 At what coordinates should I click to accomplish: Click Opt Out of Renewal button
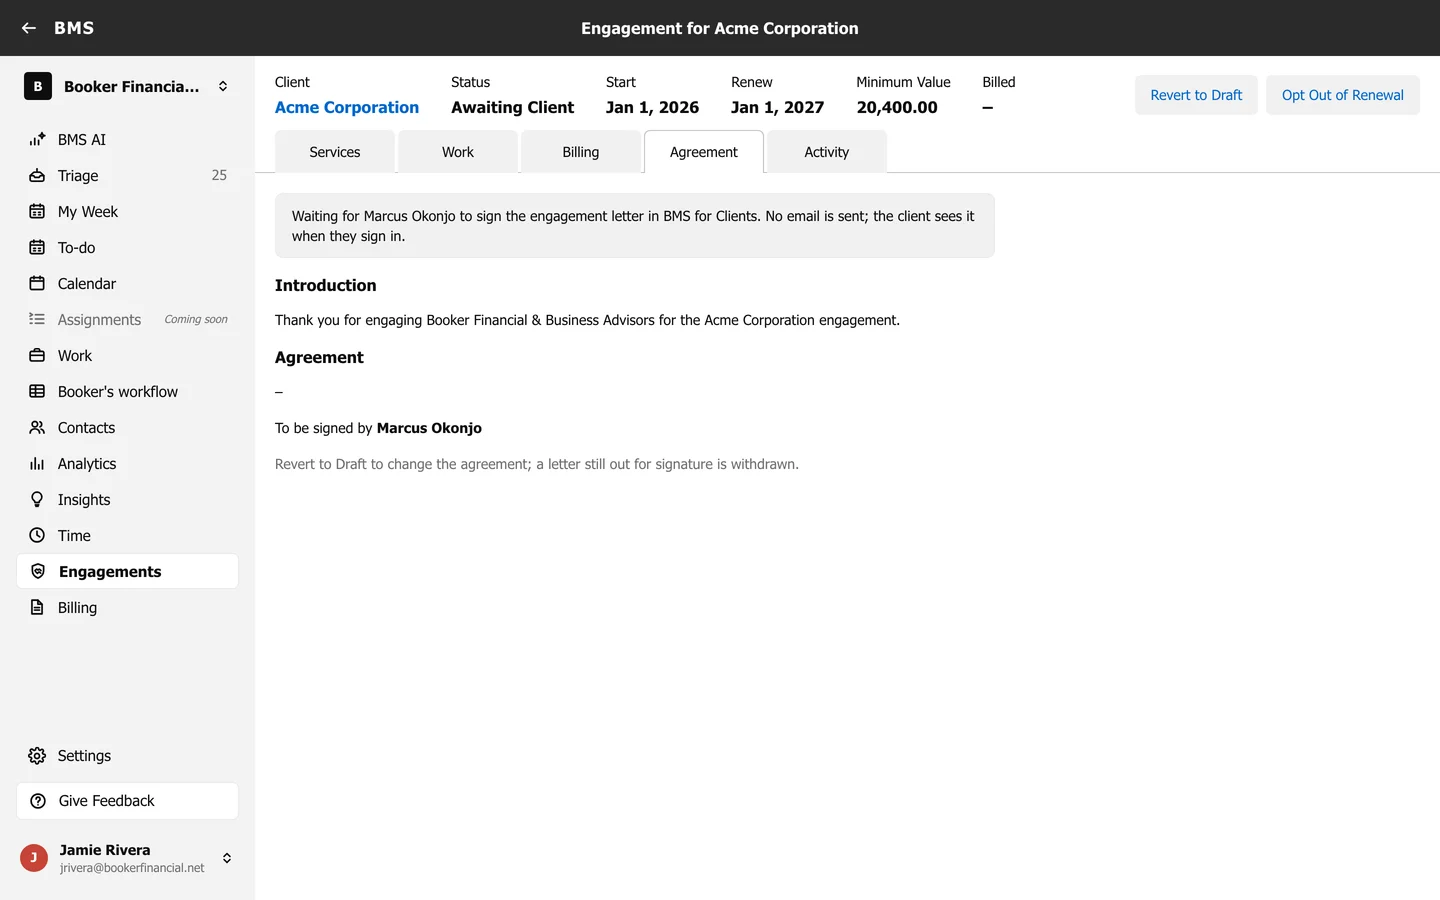(1343, 95)
